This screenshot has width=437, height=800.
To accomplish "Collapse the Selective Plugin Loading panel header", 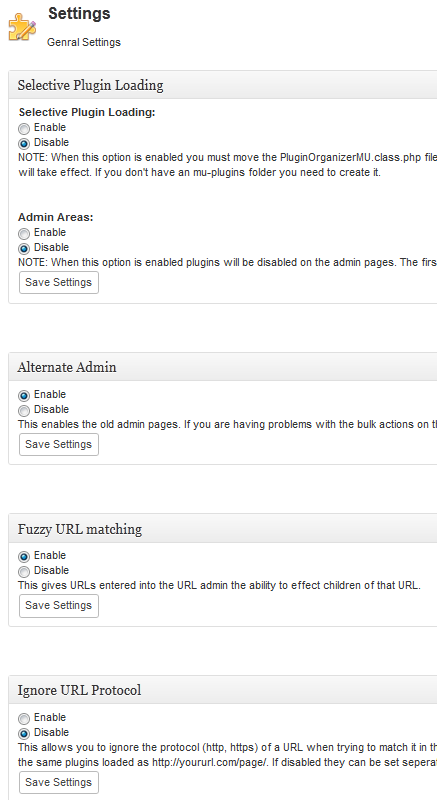I will [223, 85].
